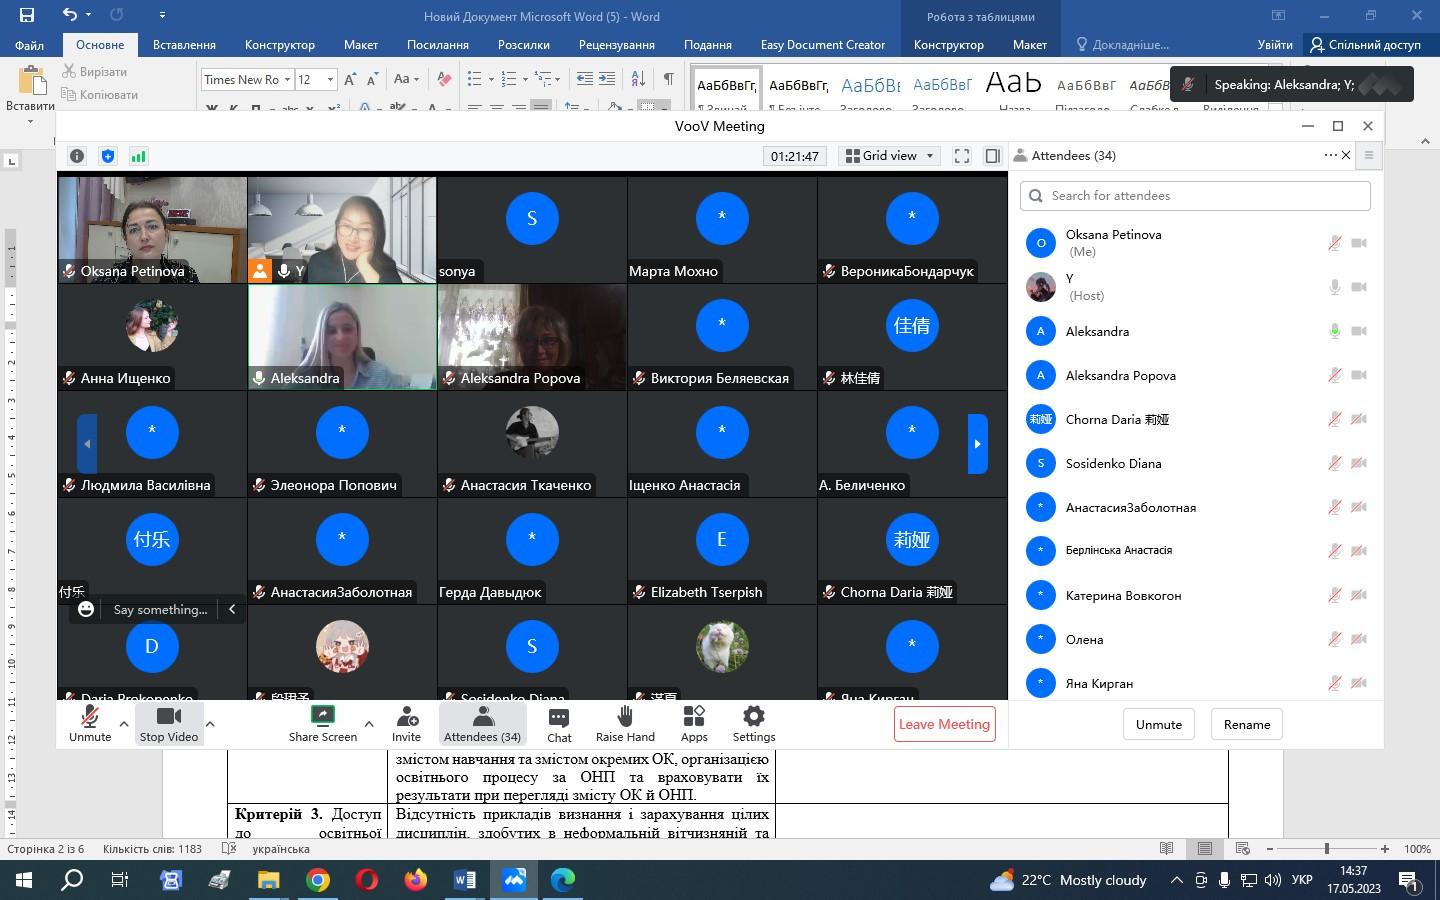Click the Rename button
Viewport: 1440px width, 900px height.
(1246, 725)
